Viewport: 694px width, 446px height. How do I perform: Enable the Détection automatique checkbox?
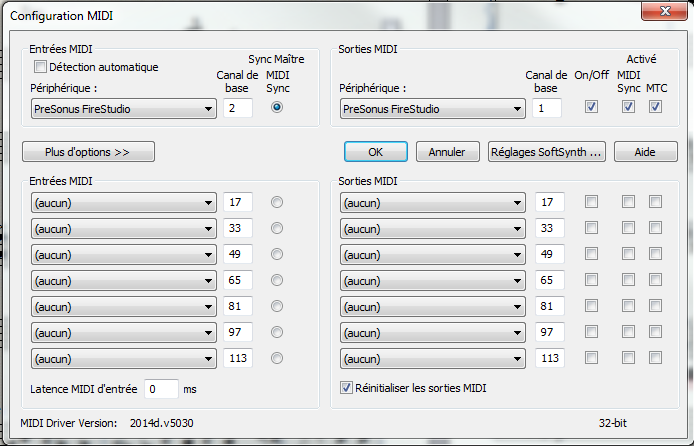pyautogui.click(x=41, y=67)
